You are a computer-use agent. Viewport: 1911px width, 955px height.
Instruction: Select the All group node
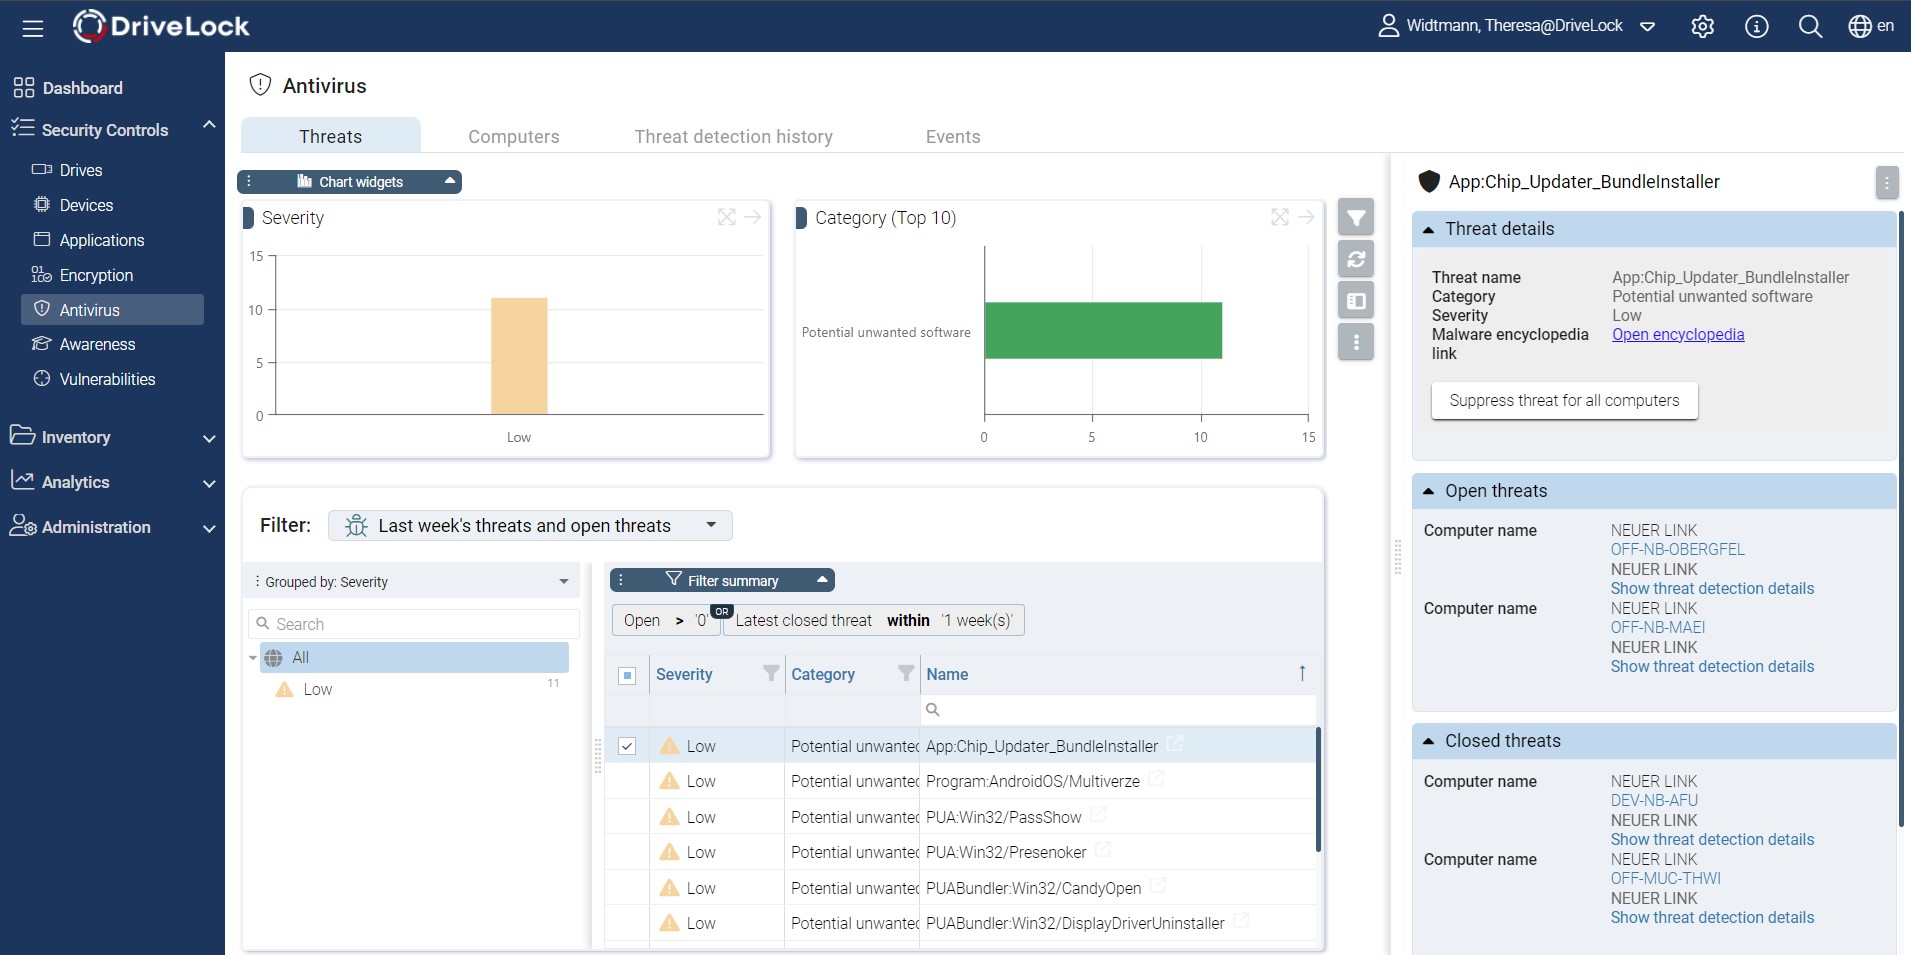(415, 658)
